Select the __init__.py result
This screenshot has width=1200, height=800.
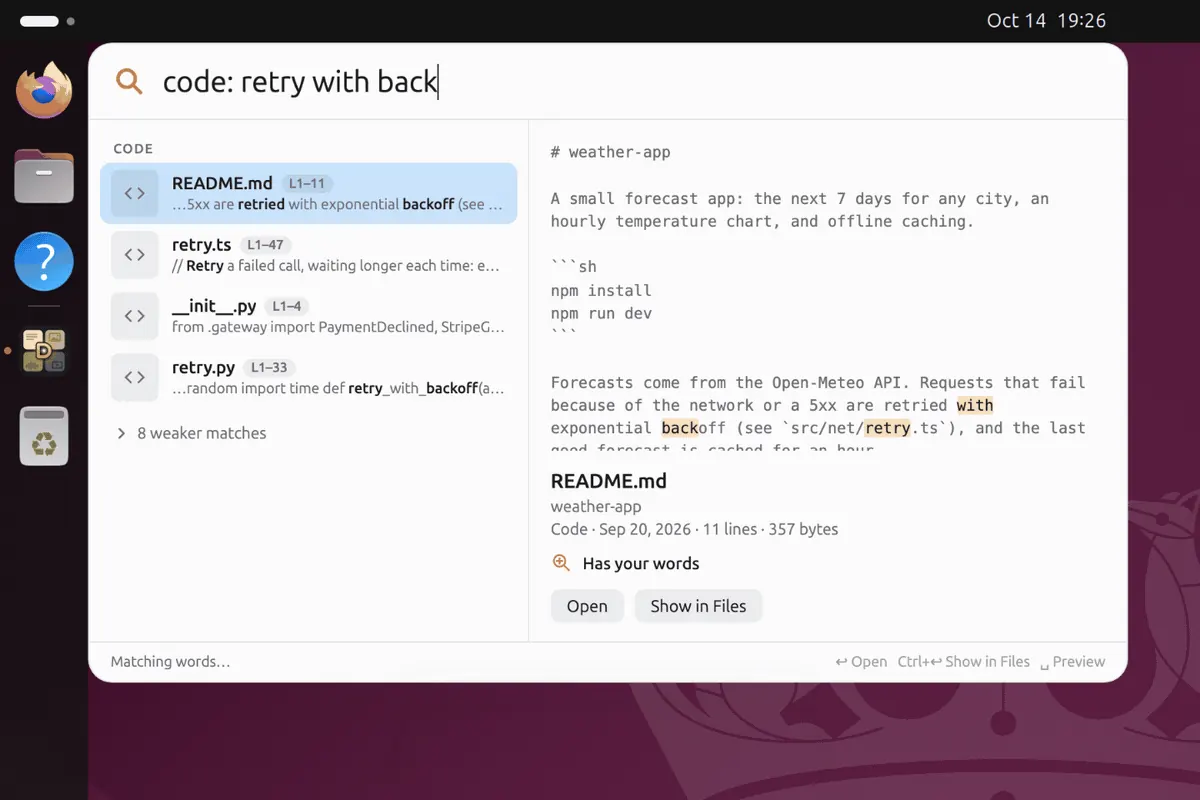(x=309, y=316)
